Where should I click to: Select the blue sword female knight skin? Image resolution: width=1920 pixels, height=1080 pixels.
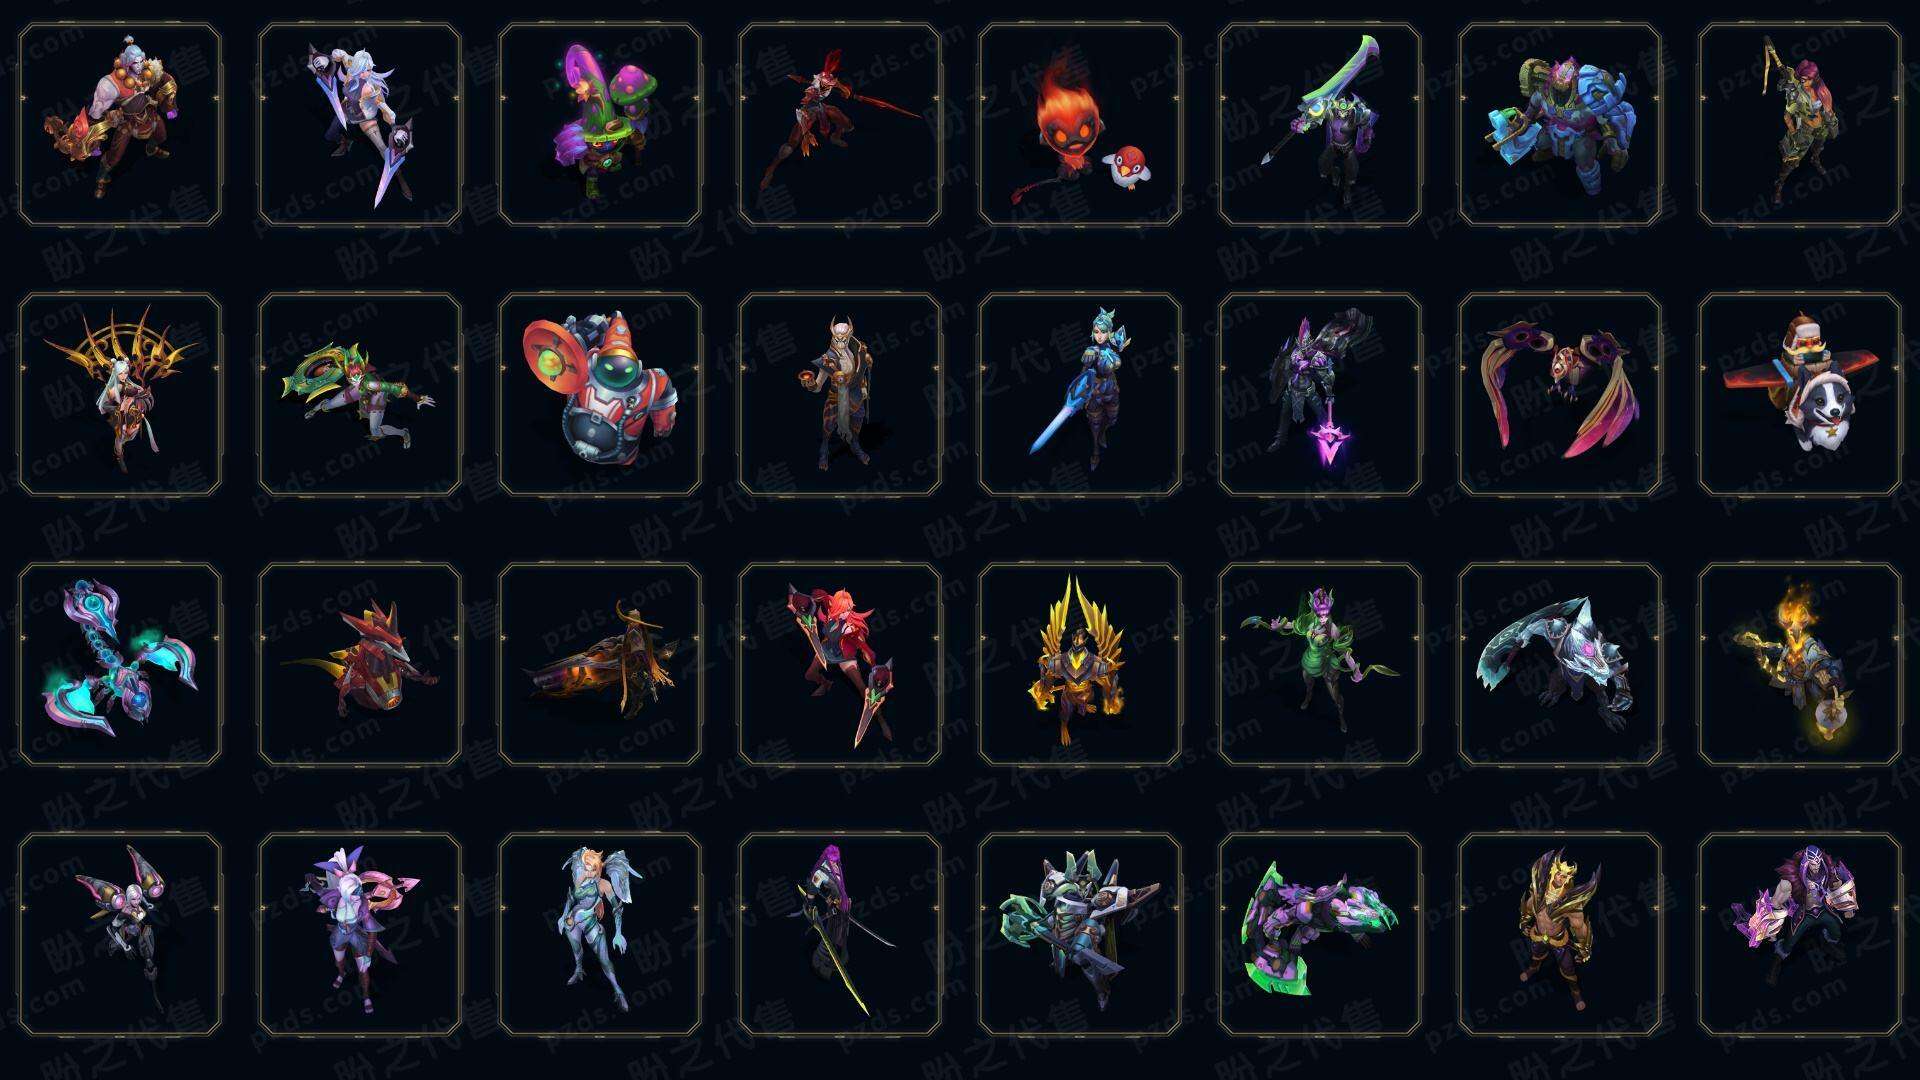1080,394
